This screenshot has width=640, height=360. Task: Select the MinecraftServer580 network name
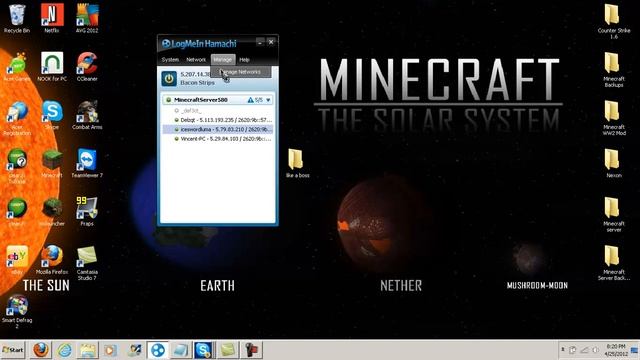pos(200,100)
